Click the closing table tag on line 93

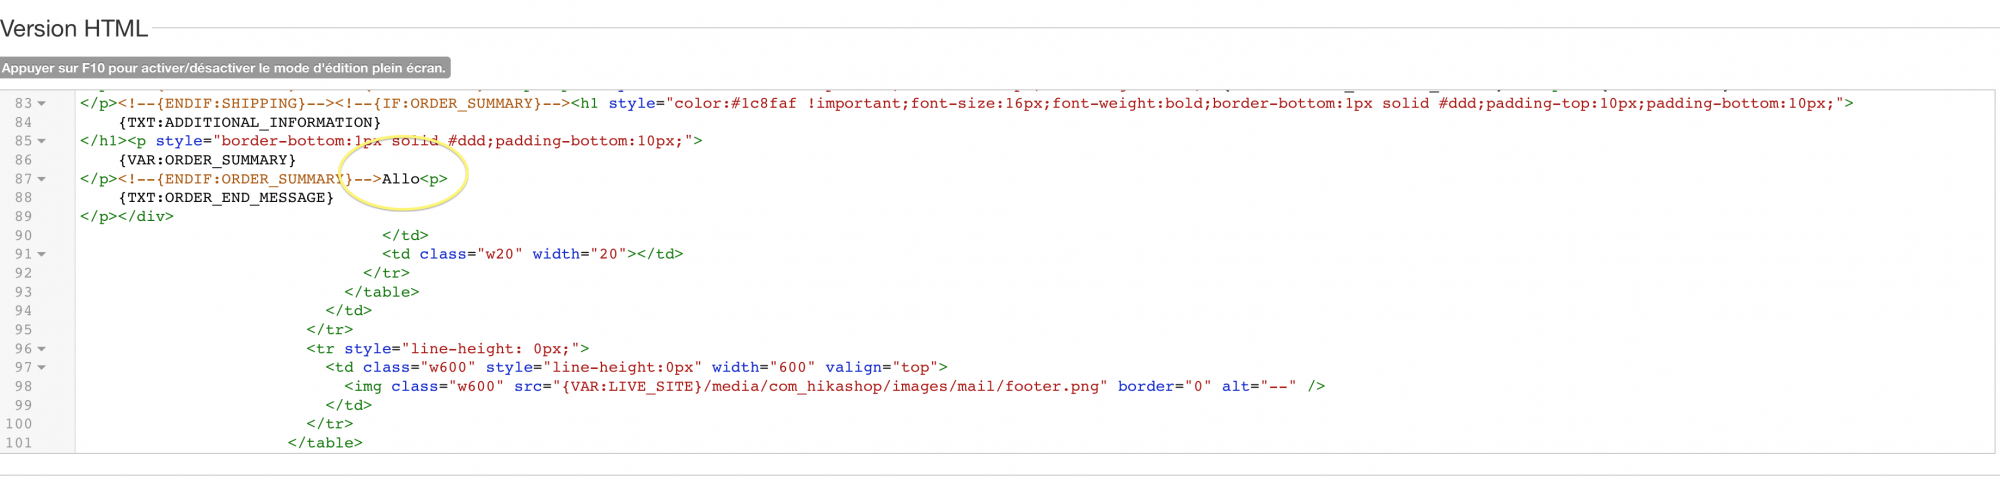[381, 292]
